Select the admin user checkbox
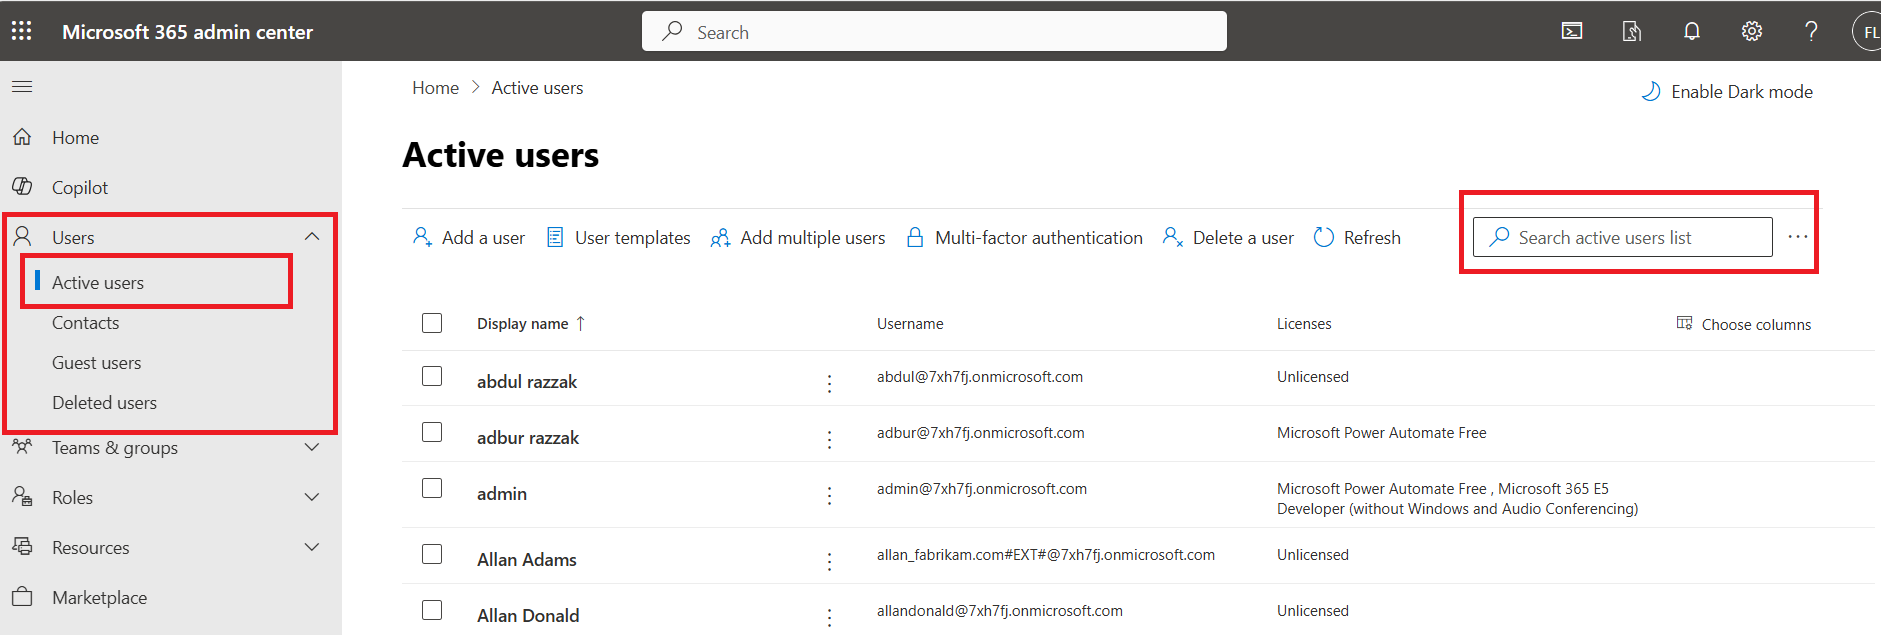Screen dimensions: 1881x635 click(432, 488)
